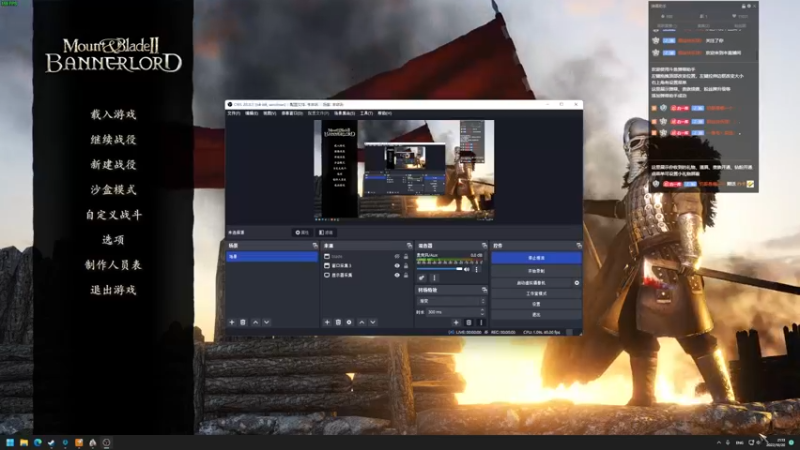The image size is (800, 450).
Task: Increase the 300 ms duration with the up spinner arrow
Action: click(482, 310)
